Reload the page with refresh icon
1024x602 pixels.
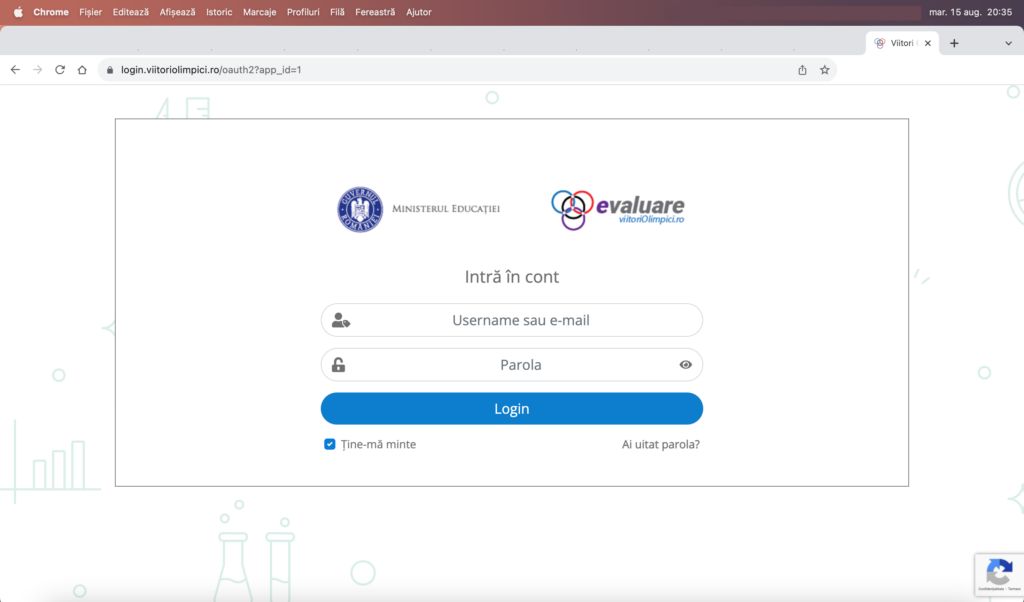(x=60, y=70)
